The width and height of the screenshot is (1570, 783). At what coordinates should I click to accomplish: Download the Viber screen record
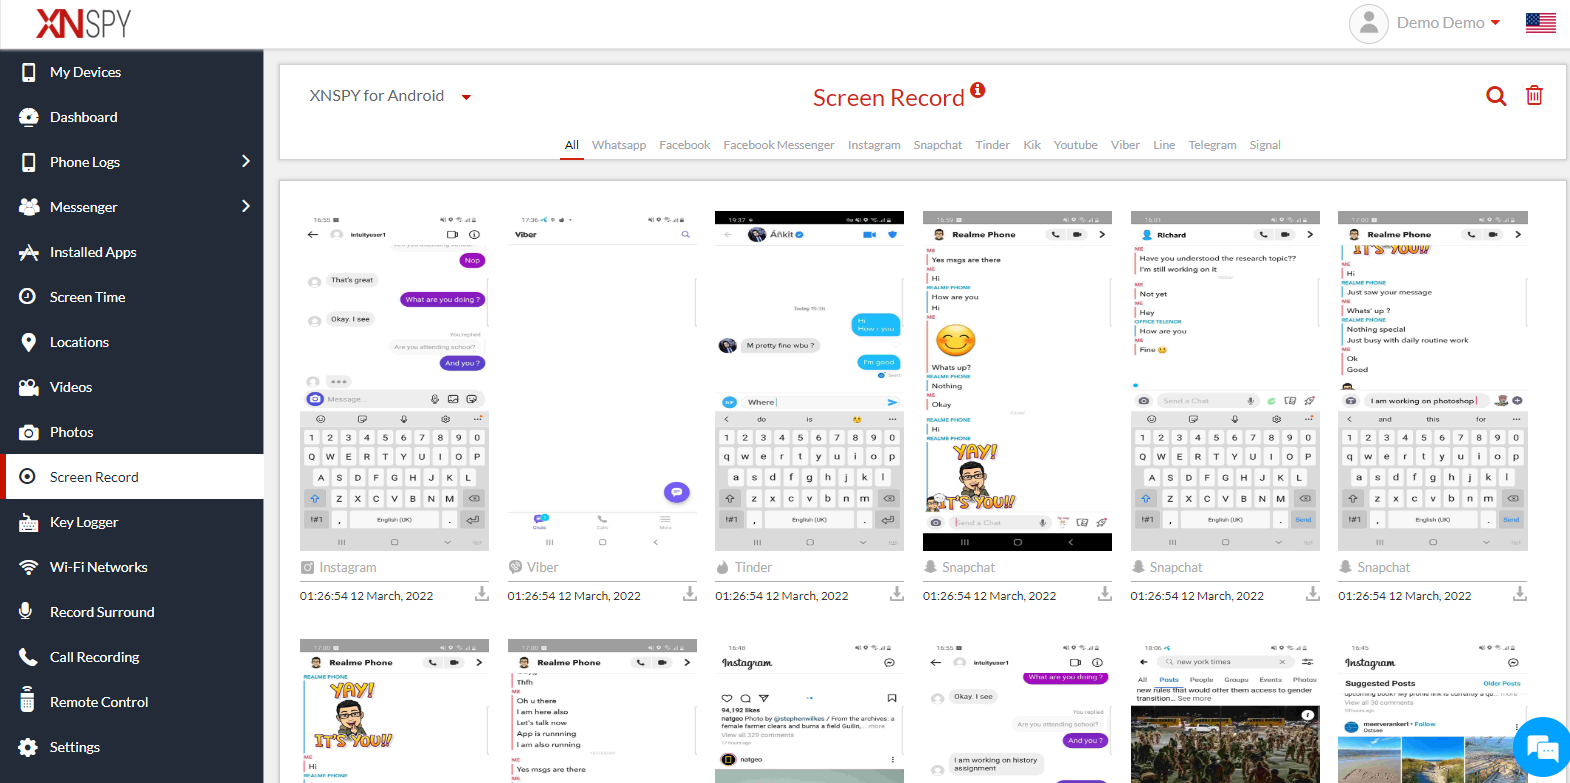pyautogui.click(x=690, y=594)
